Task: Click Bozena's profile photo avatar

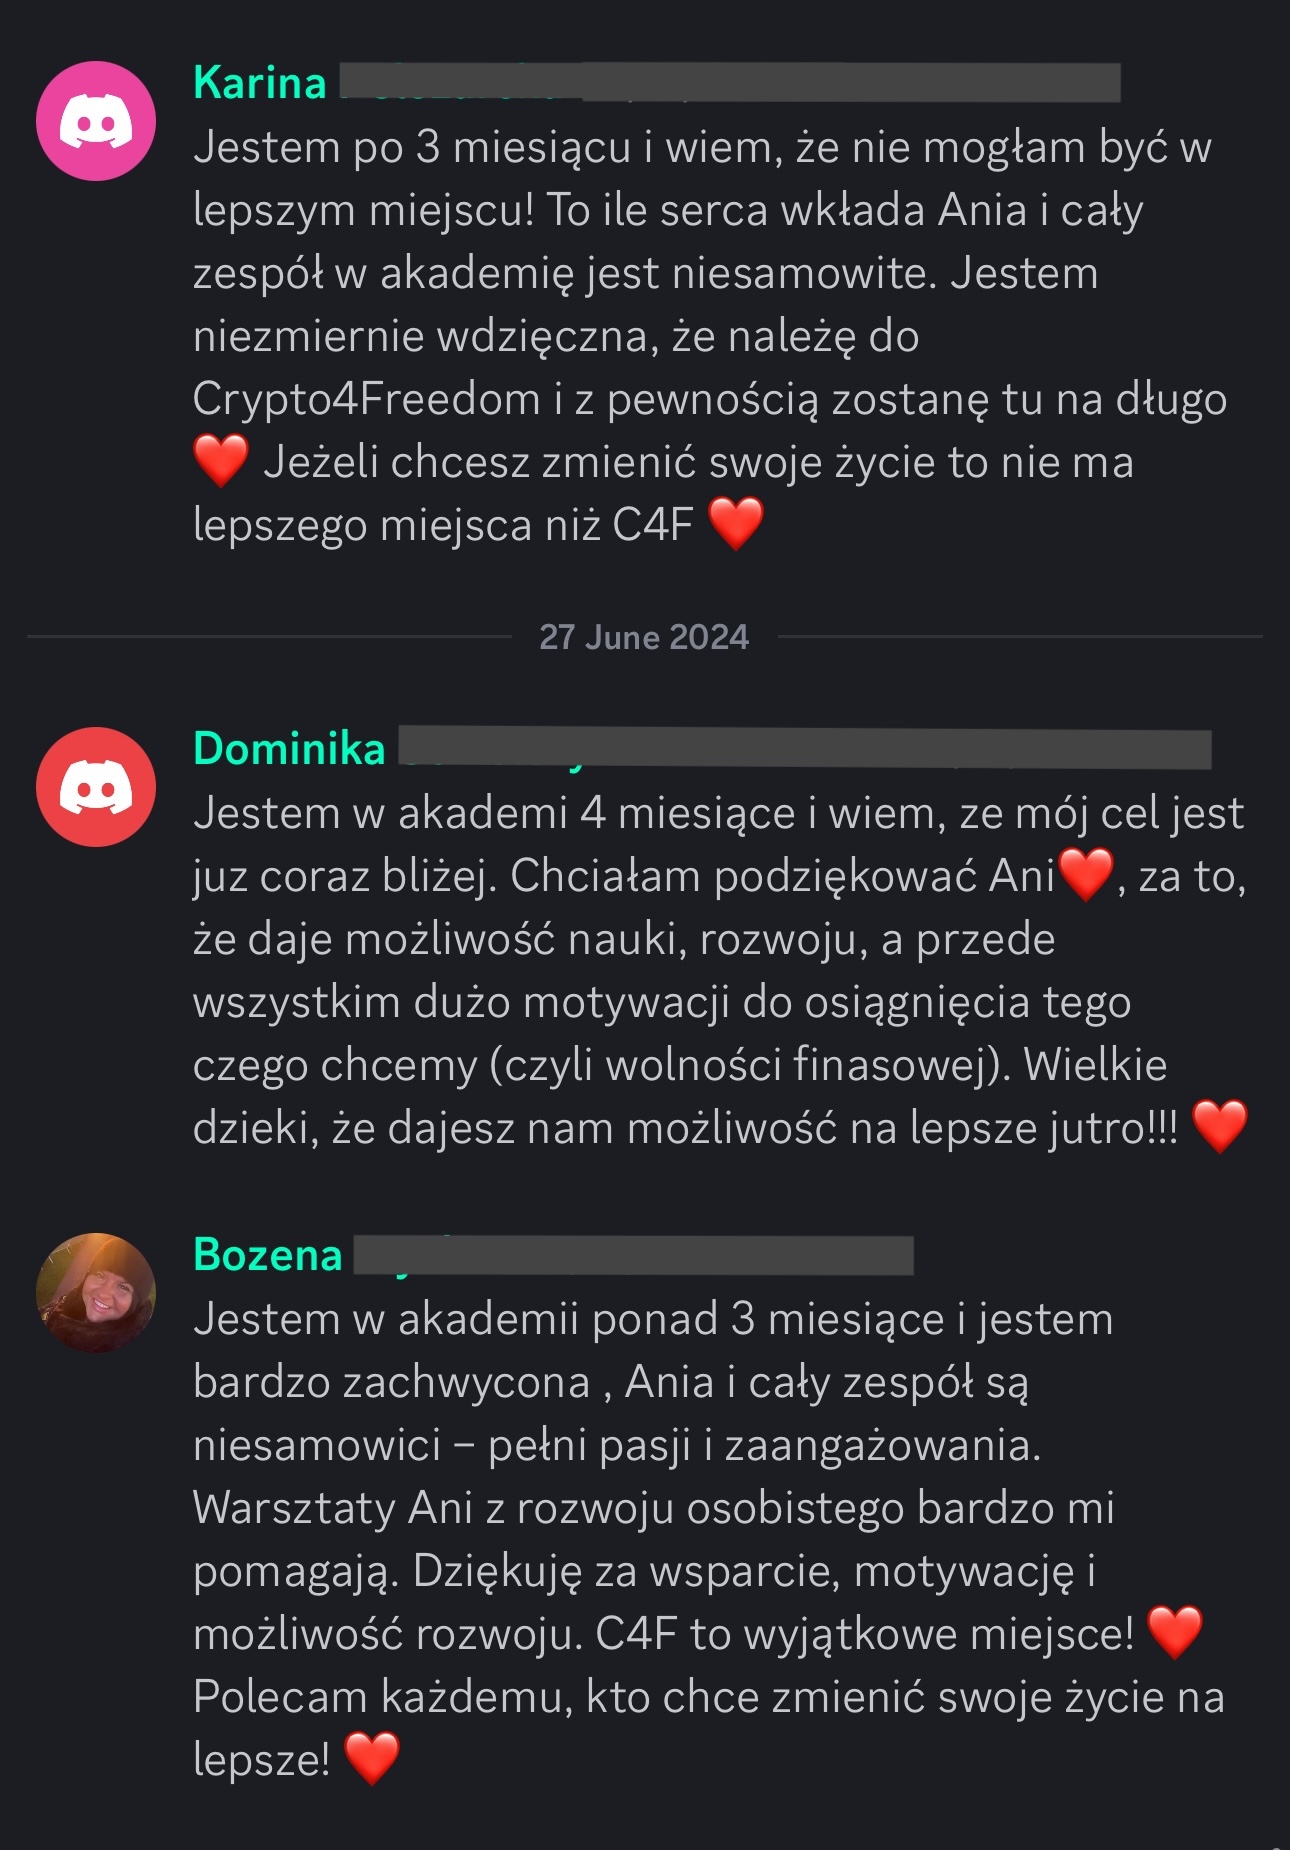Action: pyautogui.click(x=96, y=1293)
